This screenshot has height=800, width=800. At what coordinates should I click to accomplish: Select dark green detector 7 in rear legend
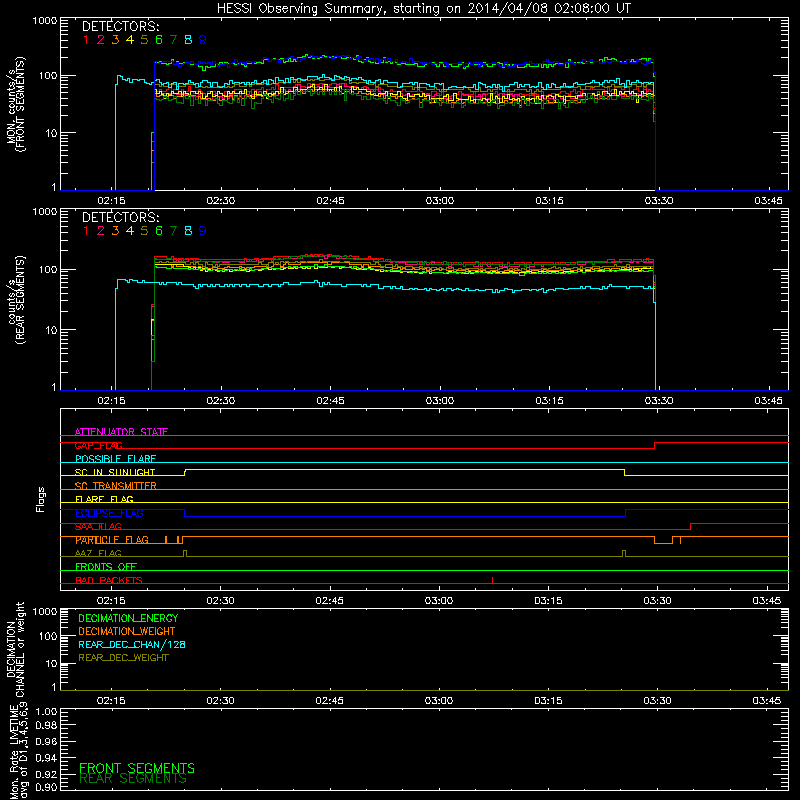point(173,231)
